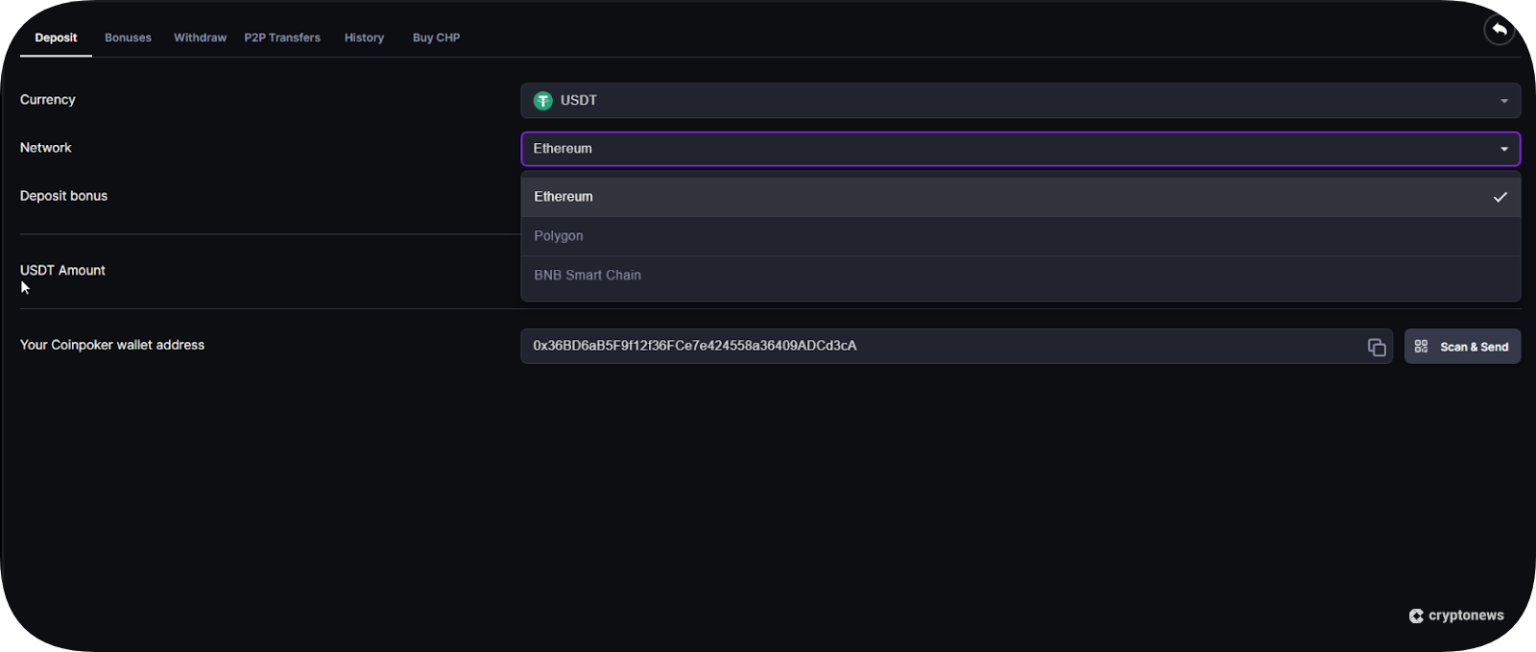Switch to the Bonuses tab
The width and height of the screenshot is (1536, 652).
[x=128, y=38]
